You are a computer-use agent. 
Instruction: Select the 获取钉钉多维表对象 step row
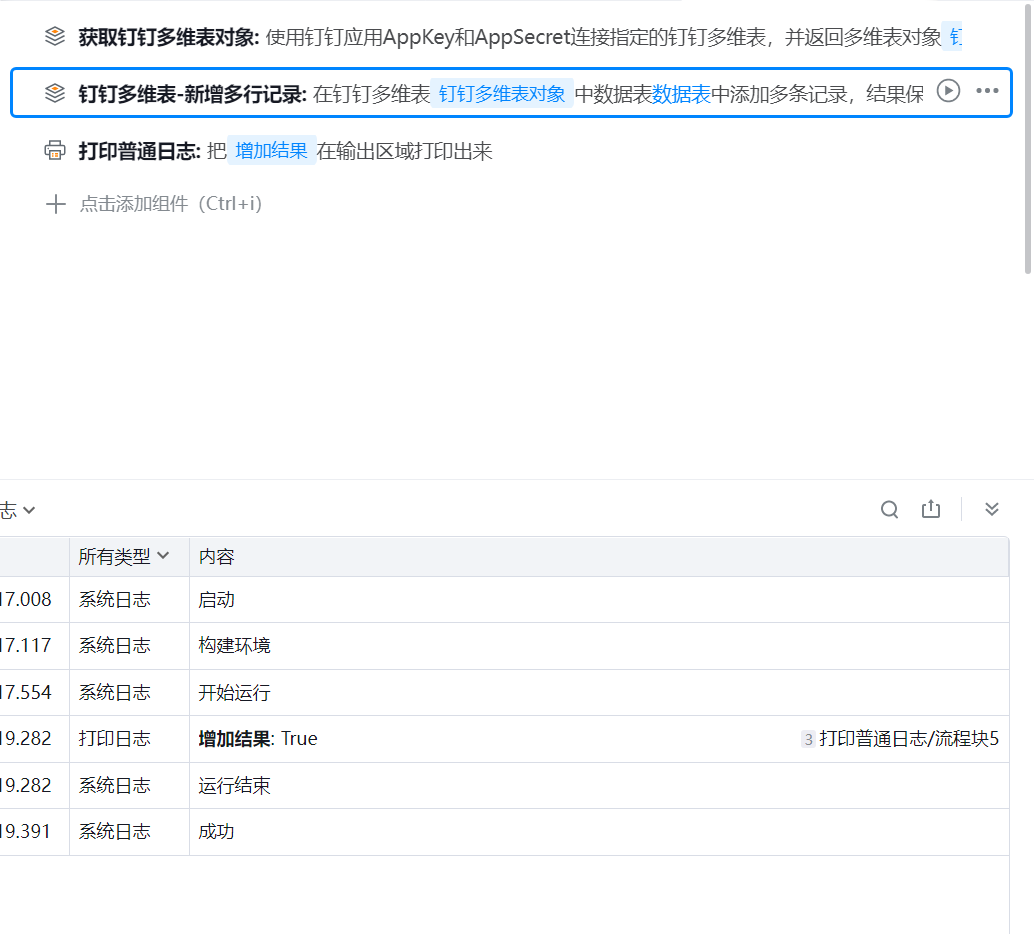500,38
